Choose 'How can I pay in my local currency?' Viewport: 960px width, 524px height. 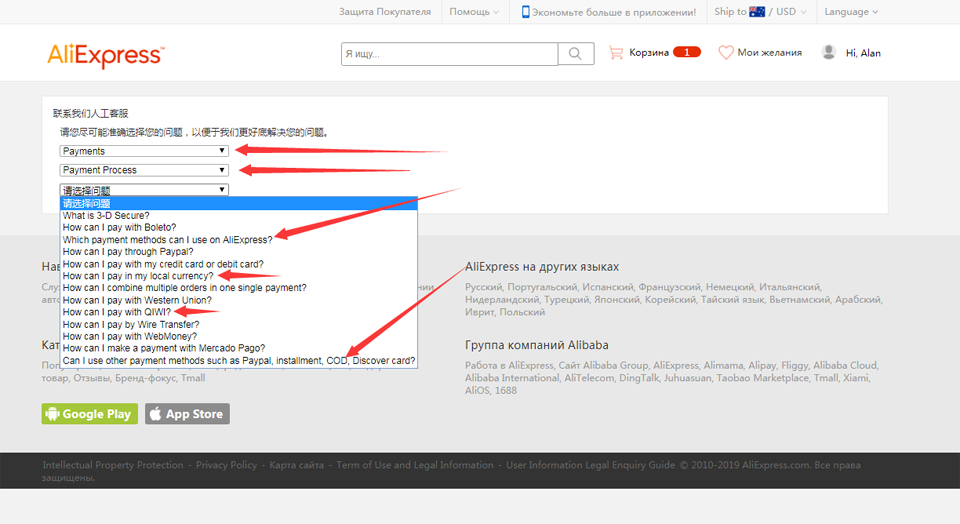[239, 276]
